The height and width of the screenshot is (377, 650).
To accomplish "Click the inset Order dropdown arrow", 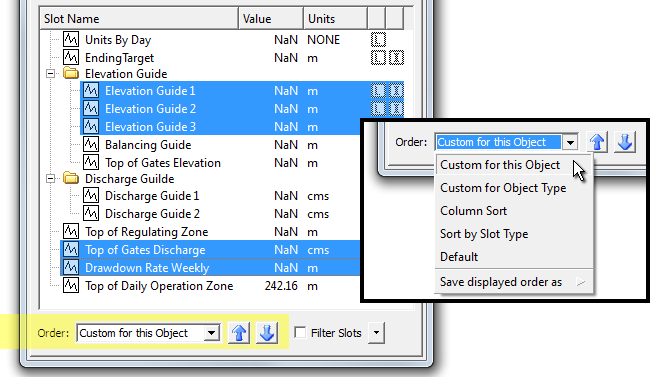I will coord(570,142).
